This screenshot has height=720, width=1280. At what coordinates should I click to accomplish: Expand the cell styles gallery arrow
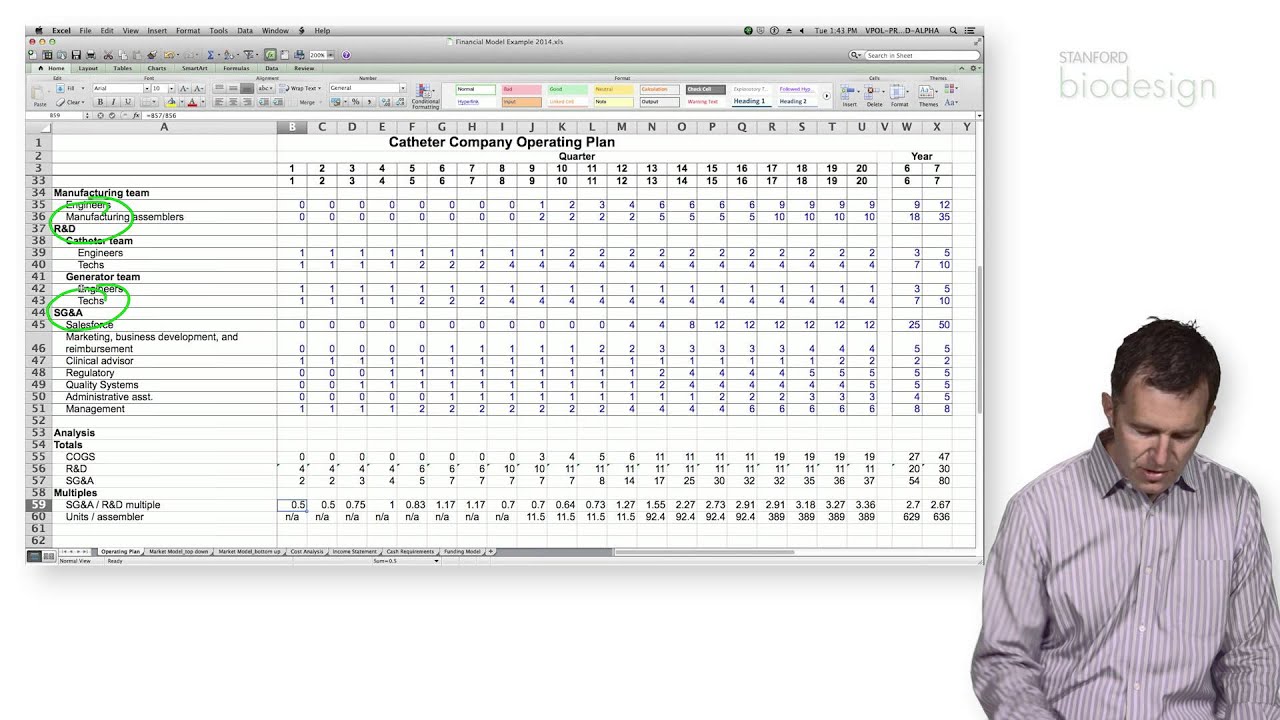pyautogui.click(x=826, y=95)
